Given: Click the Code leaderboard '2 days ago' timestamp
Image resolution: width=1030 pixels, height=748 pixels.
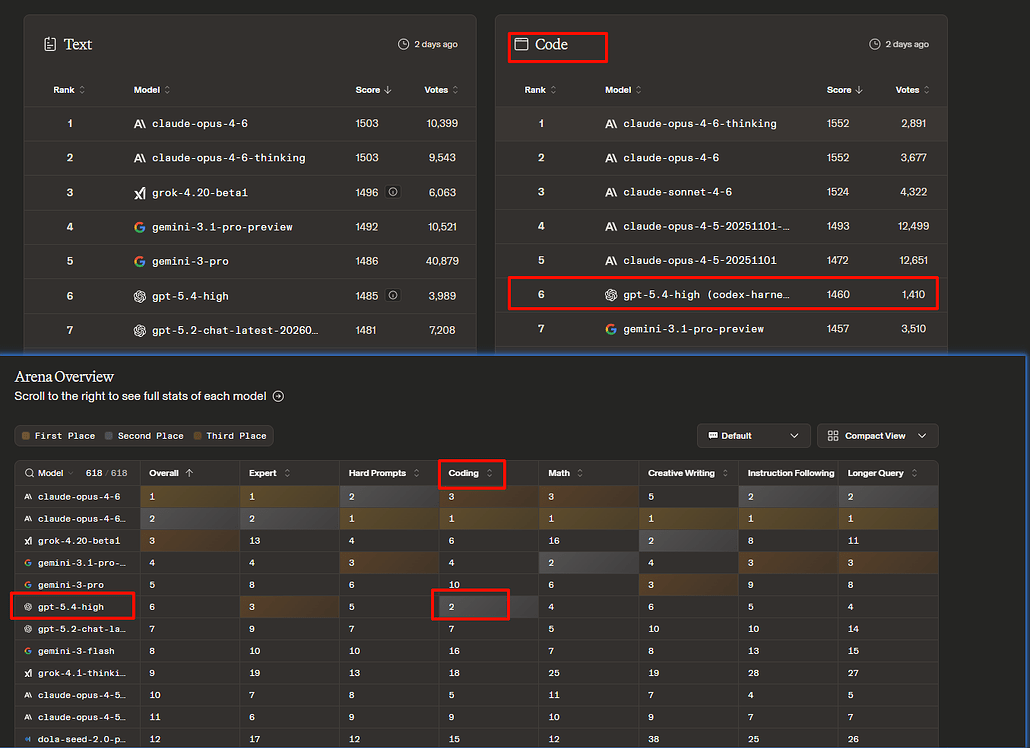Looking at the screenshot, I should (x=907, y=44).
